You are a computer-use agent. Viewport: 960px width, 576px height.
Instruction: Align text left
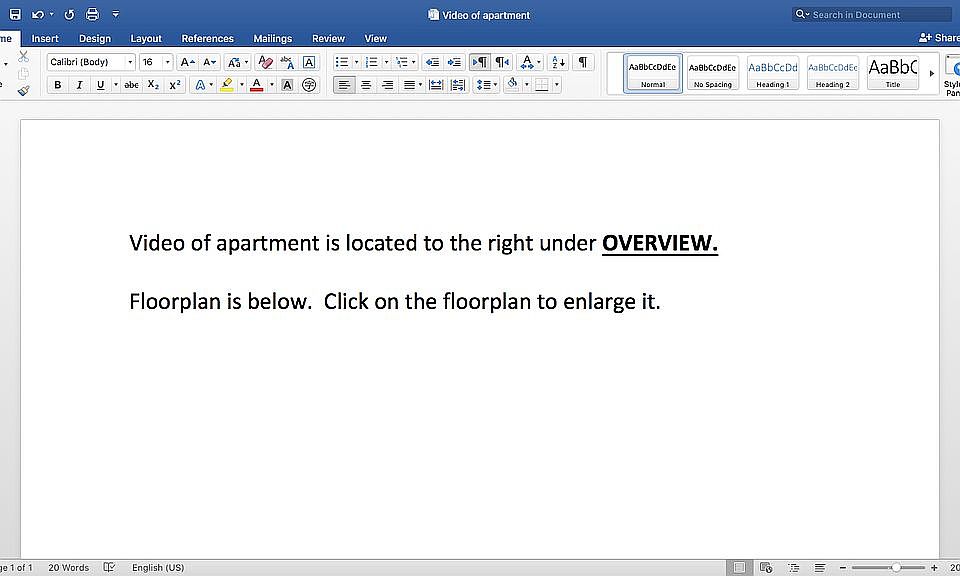point(344,85)
